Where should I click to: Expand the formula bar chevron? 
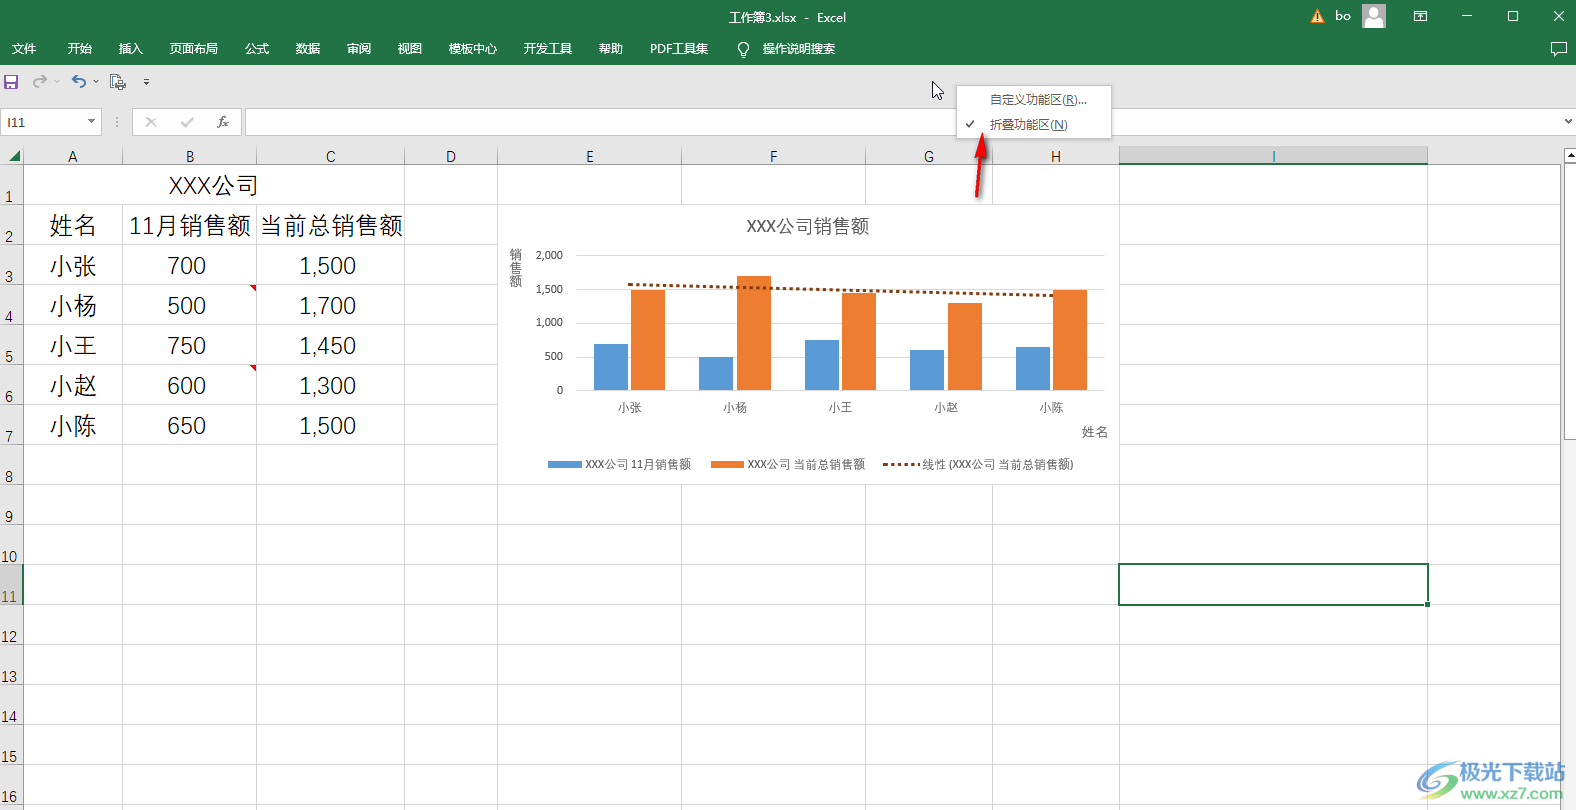coord(1567,122)
